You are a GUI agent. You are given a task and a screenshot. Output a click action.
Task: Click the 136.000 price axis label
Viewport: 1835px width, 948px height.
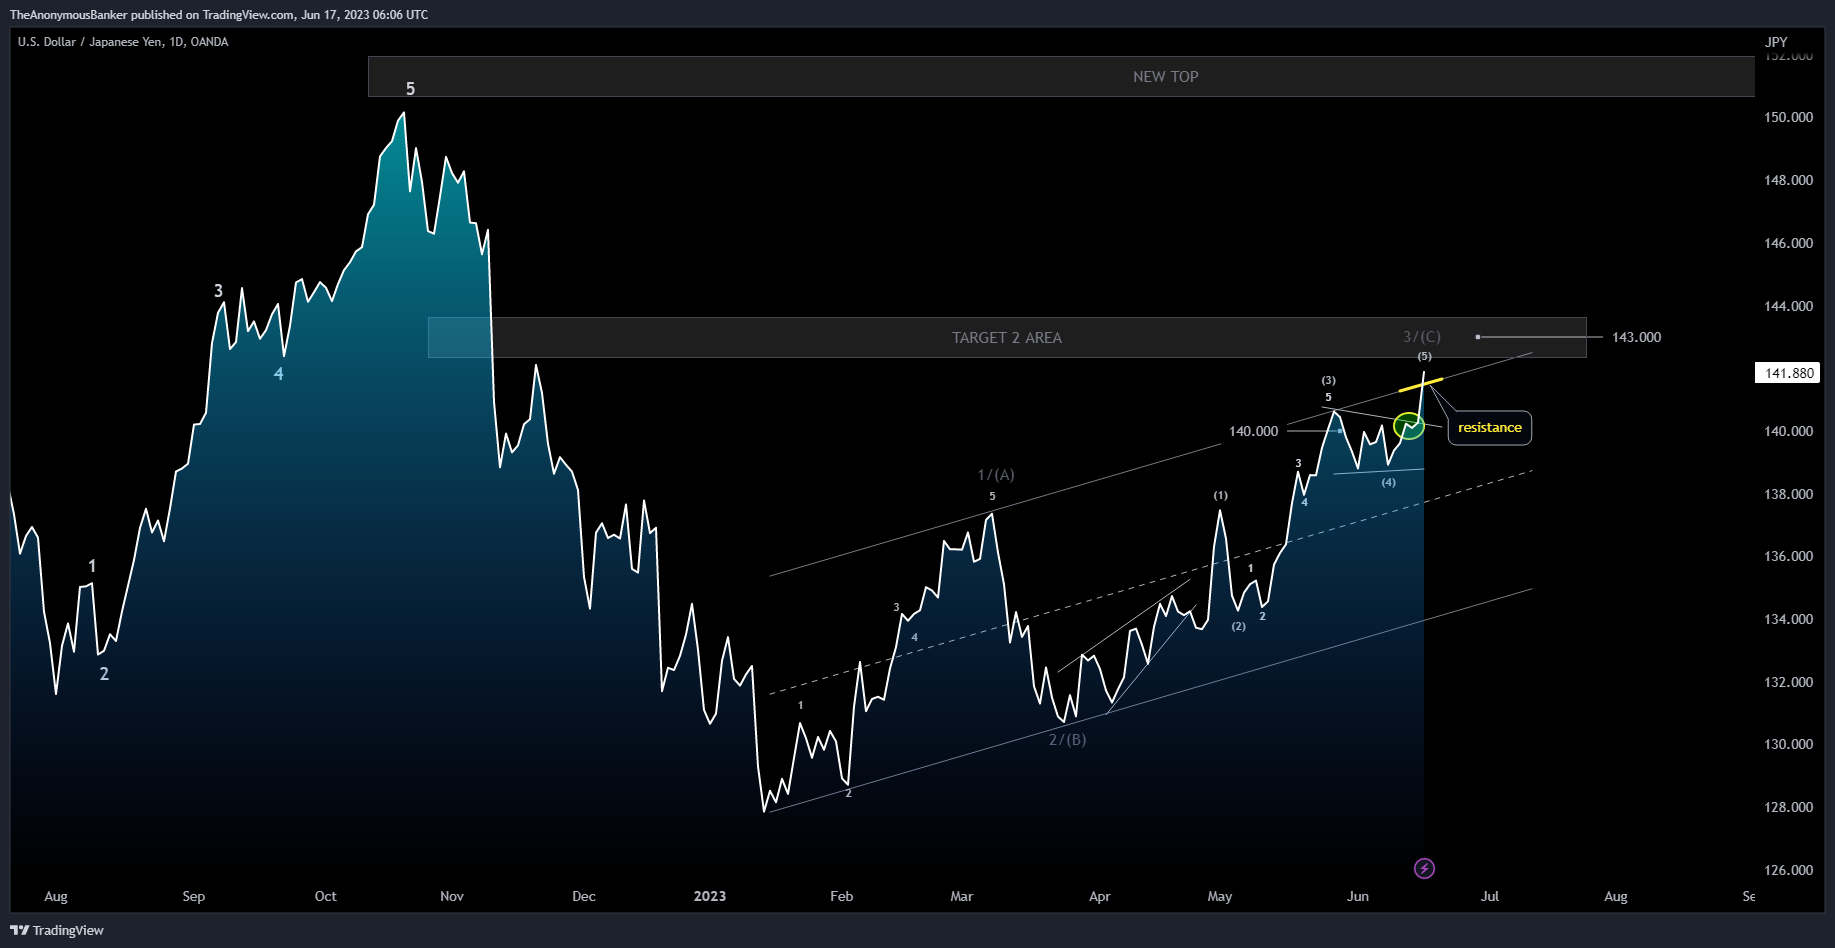tap(1788, 556)
